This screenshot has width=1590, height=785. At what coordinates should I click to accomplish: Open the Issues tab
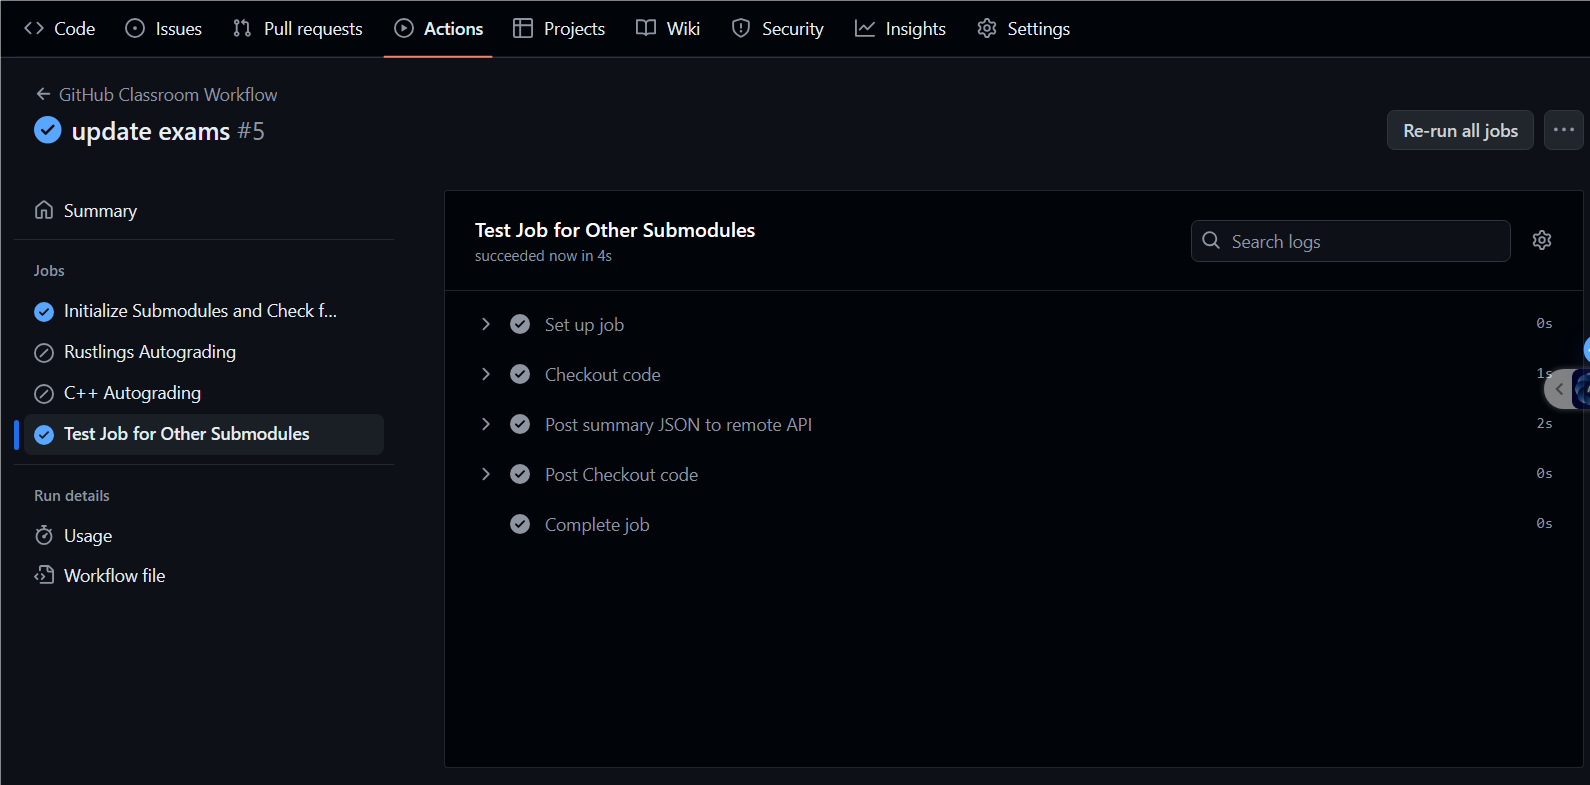[164, 29]
